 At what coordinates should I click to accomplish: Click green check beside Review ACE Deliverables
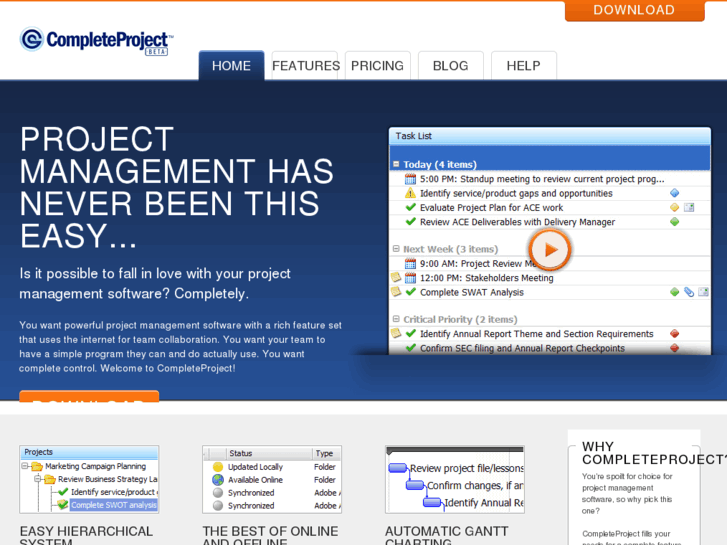410,222
